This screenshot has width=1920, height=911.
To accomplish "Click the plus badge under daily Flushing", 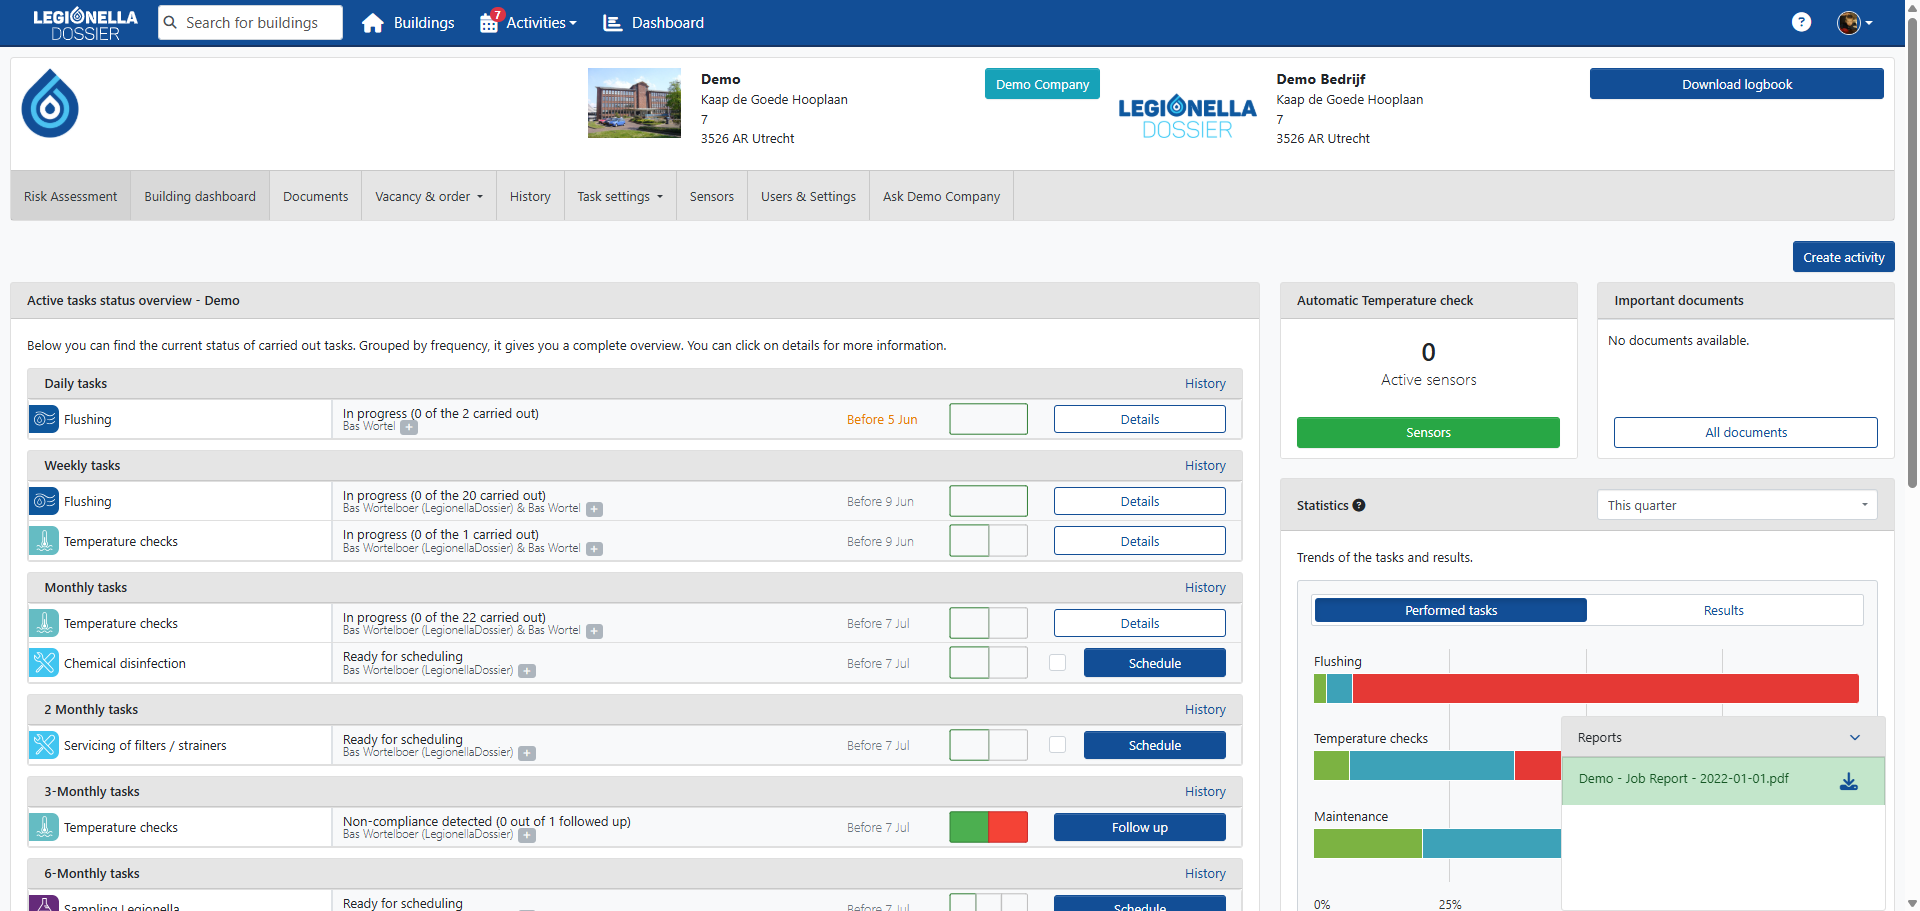I will tap(409, 428).
